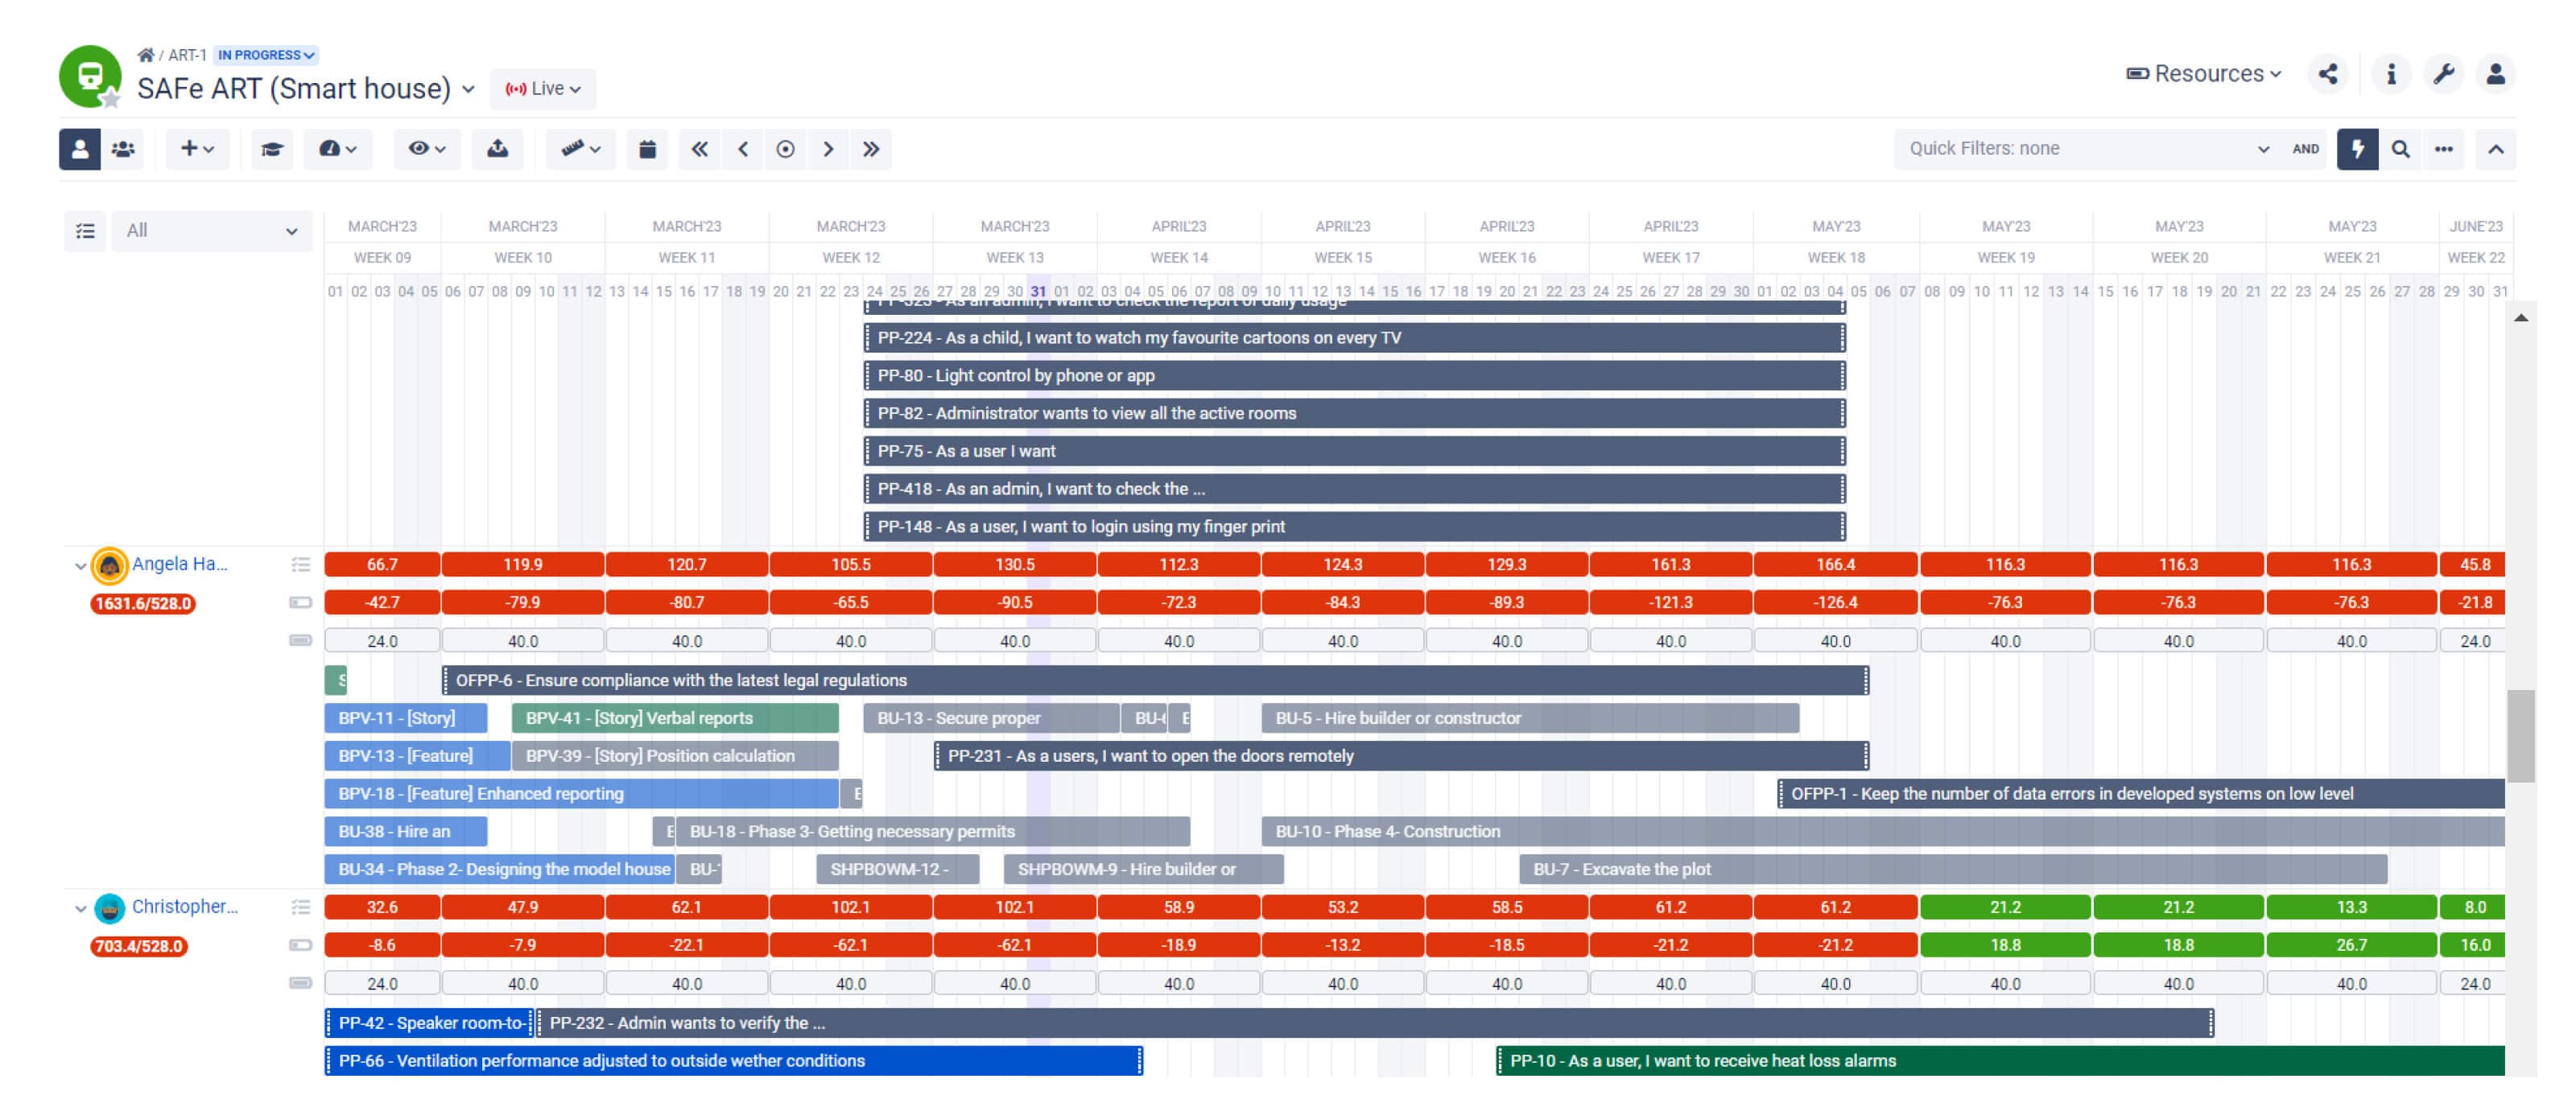Click the share icon
Screen dimensions: 2576x1116
click(2328, 74)
